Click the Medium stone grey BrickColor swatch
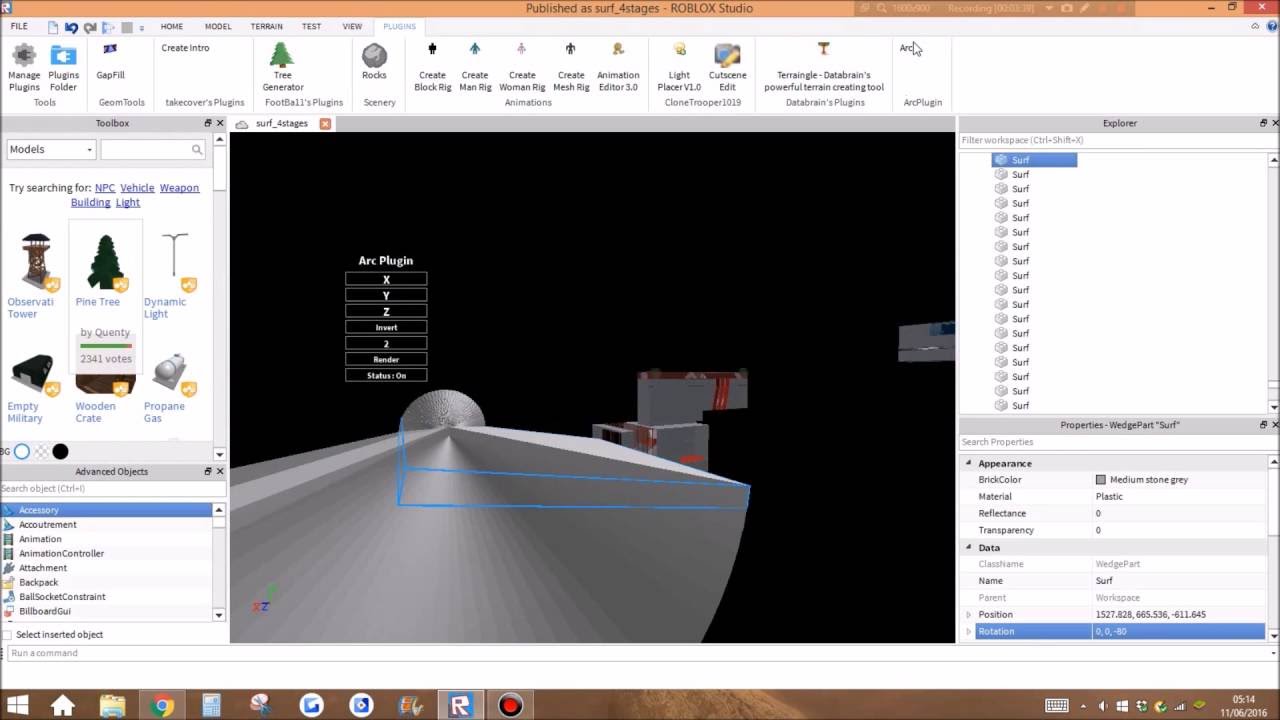 pos(1101,480)
